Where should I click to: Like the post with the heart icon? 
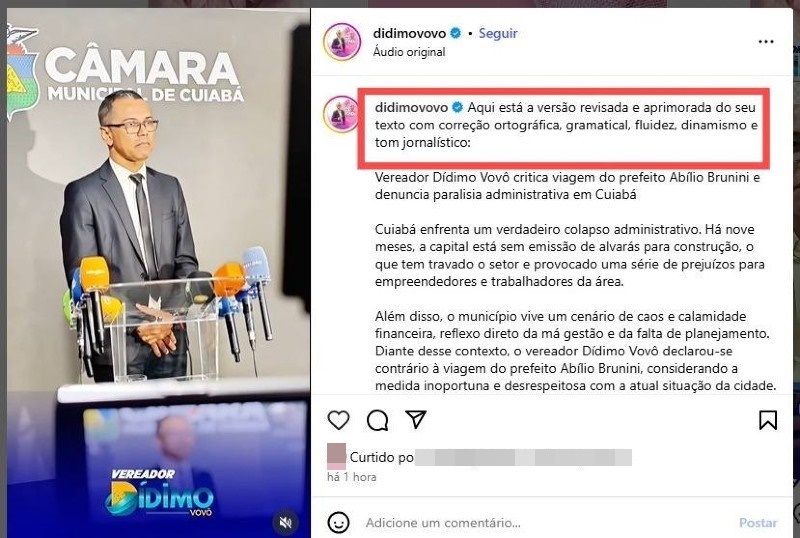point(338,420)
